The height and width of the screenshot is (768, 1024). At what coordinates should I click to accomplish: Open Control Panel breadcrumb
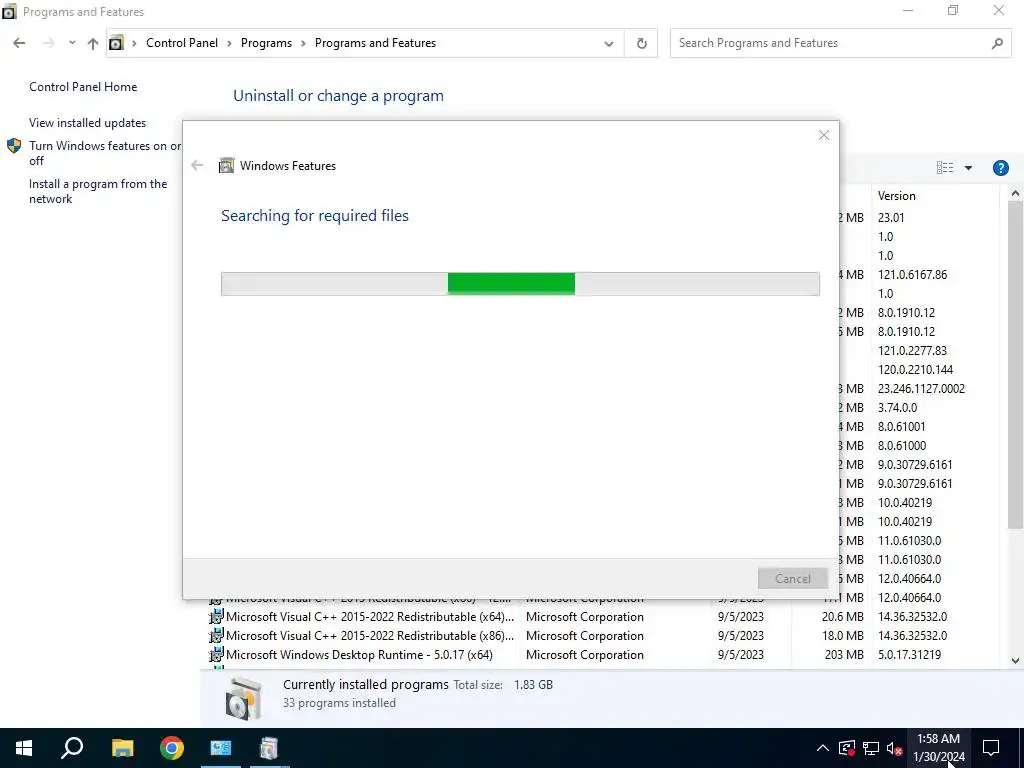[x=182, y=43]
